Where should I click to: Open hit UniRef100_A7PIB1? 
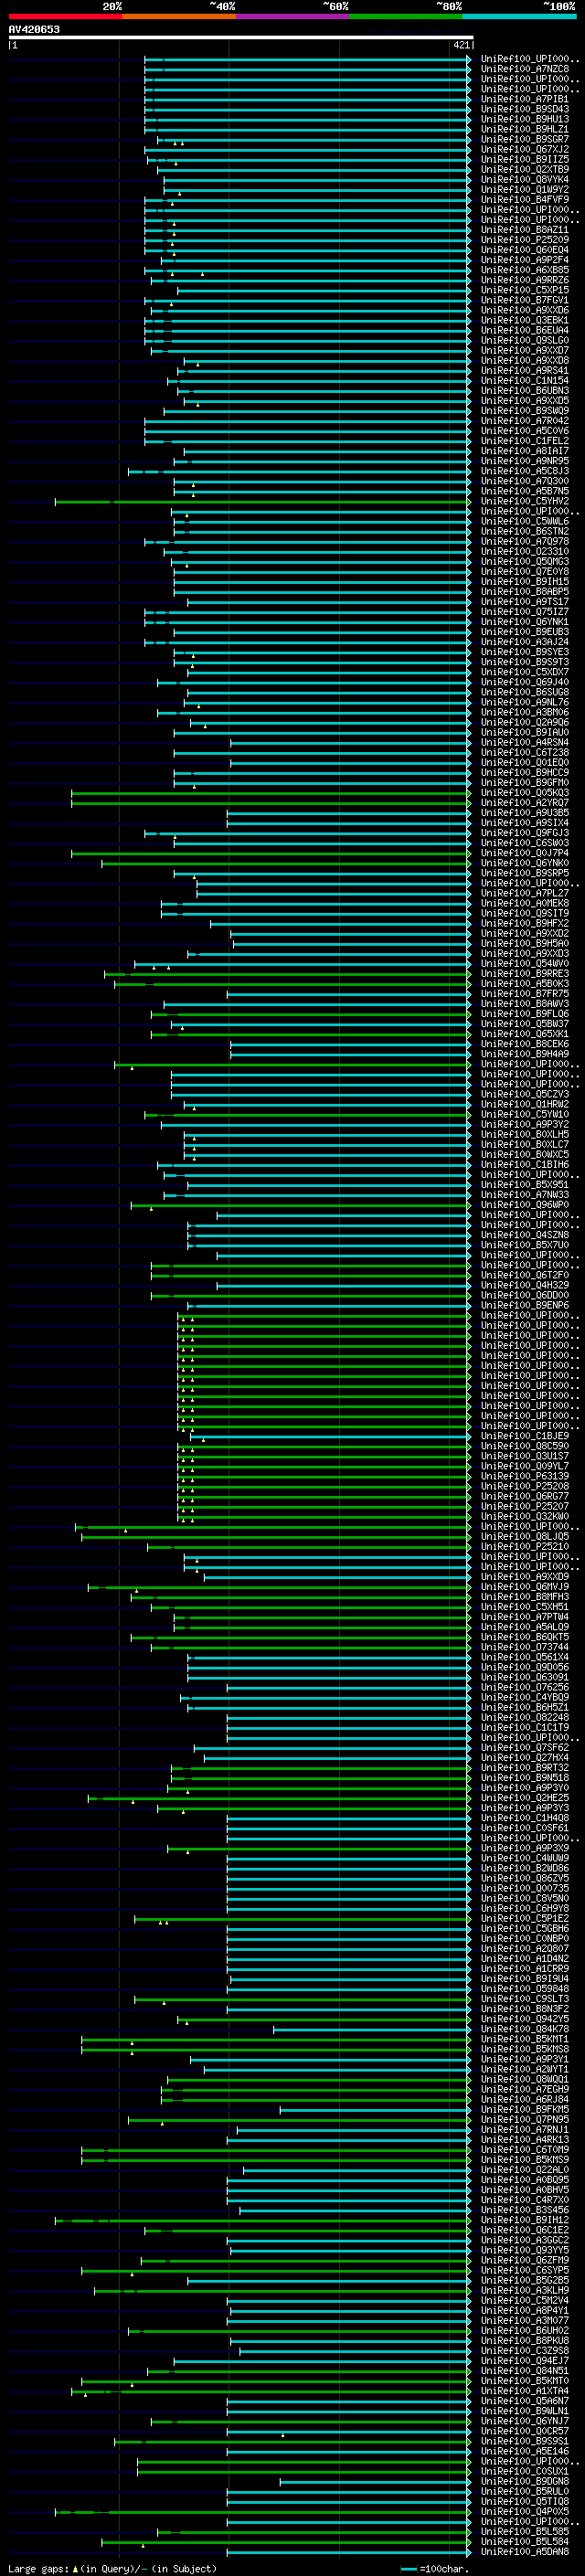click(x=525, y=99)
